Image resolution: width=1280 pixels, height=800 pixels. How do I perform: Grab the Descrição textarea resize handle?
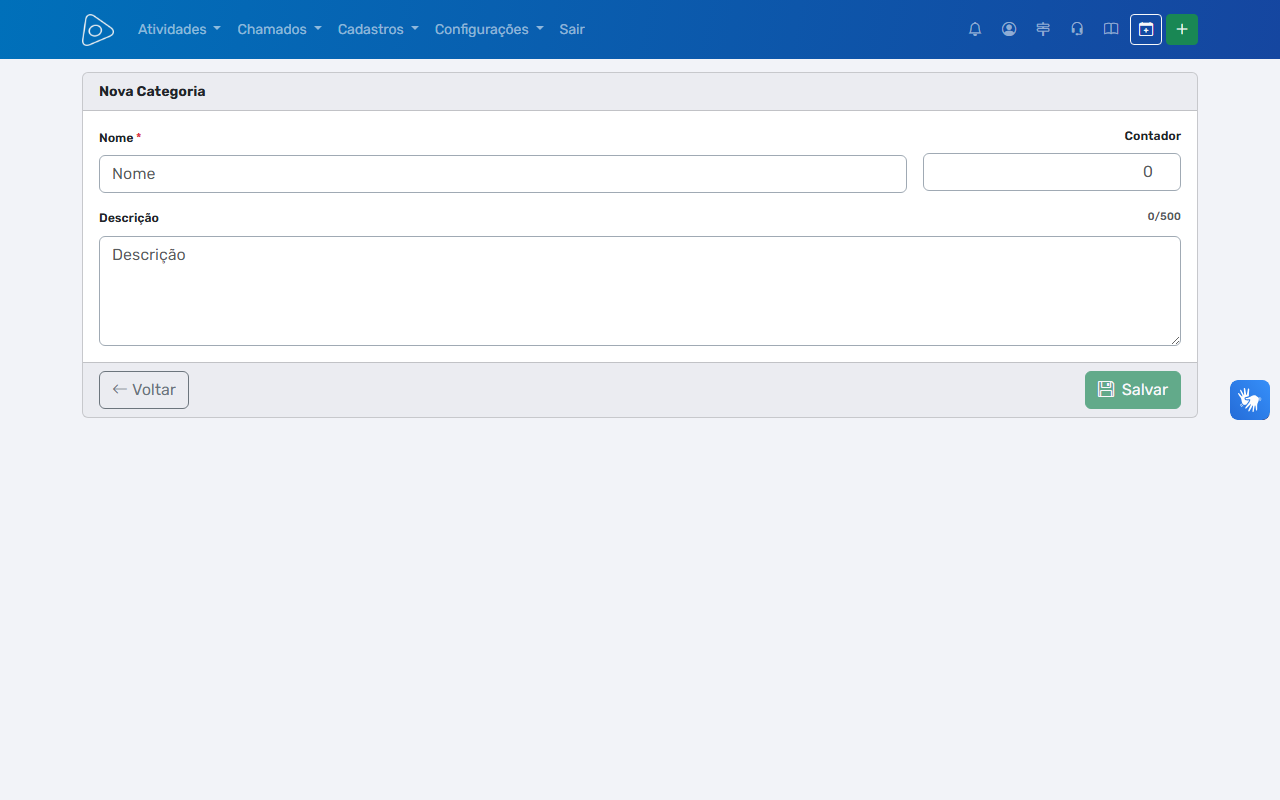tap(1175, 340)
